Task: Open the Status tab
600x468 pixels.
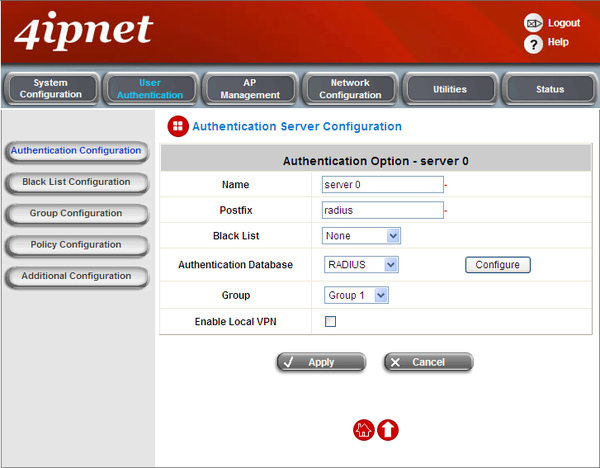Action: (550, 89)
